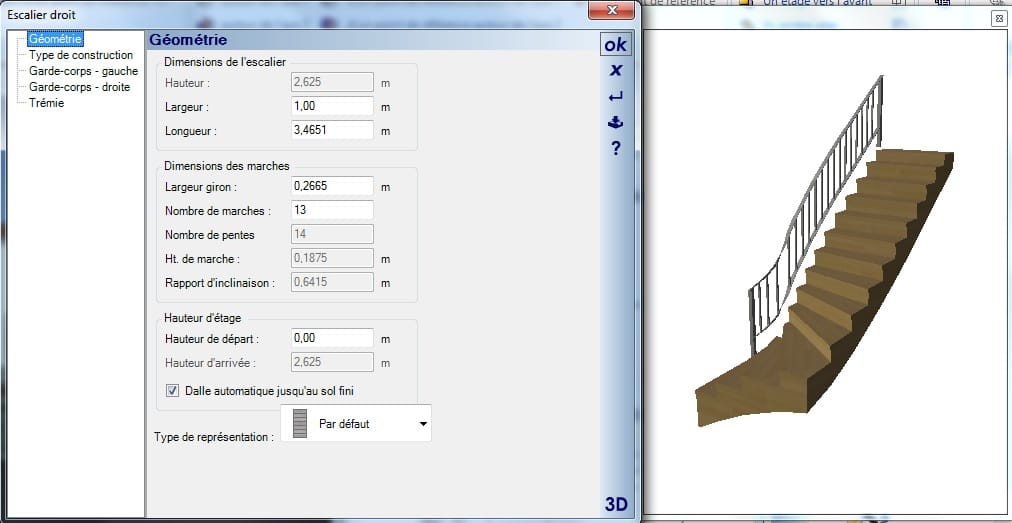Click the Dimensions des marches group label
Viewport: 1012px width, 523px height.
click(227, 166)
